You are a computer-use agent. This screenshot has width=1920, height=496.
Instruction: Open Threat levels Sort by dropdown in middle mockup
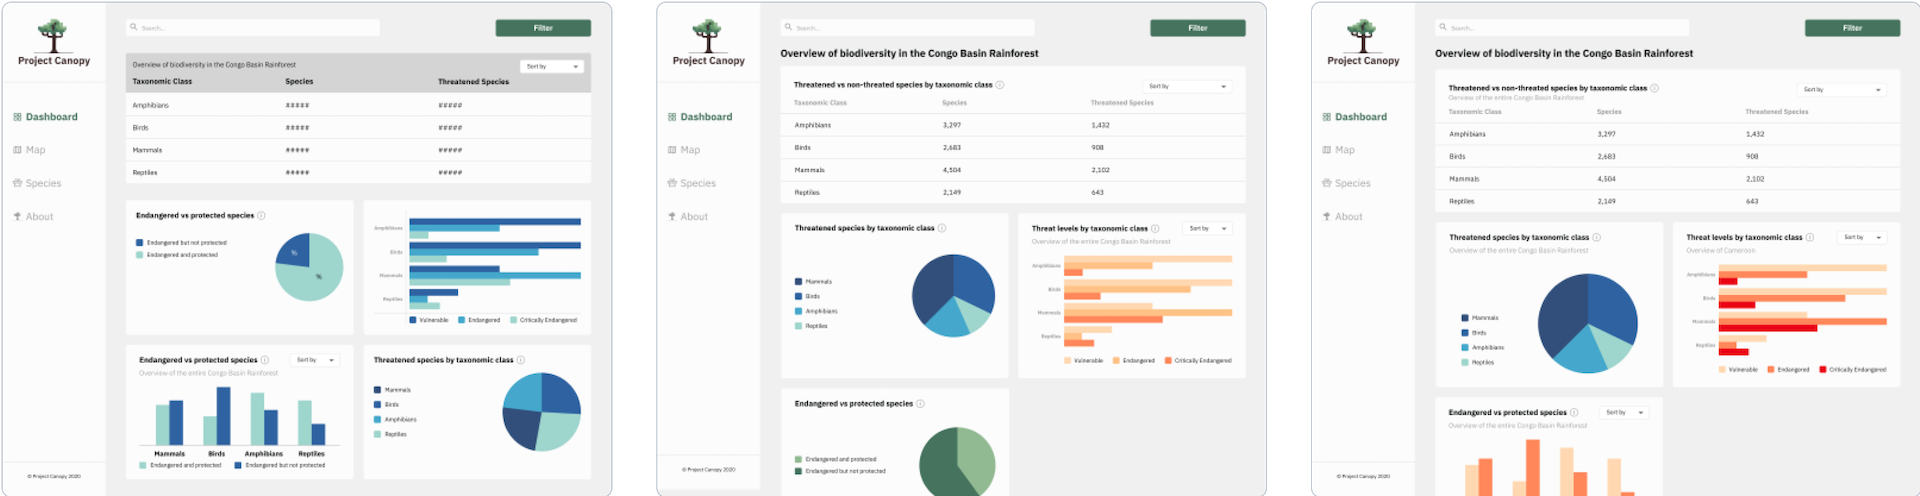1207,229
